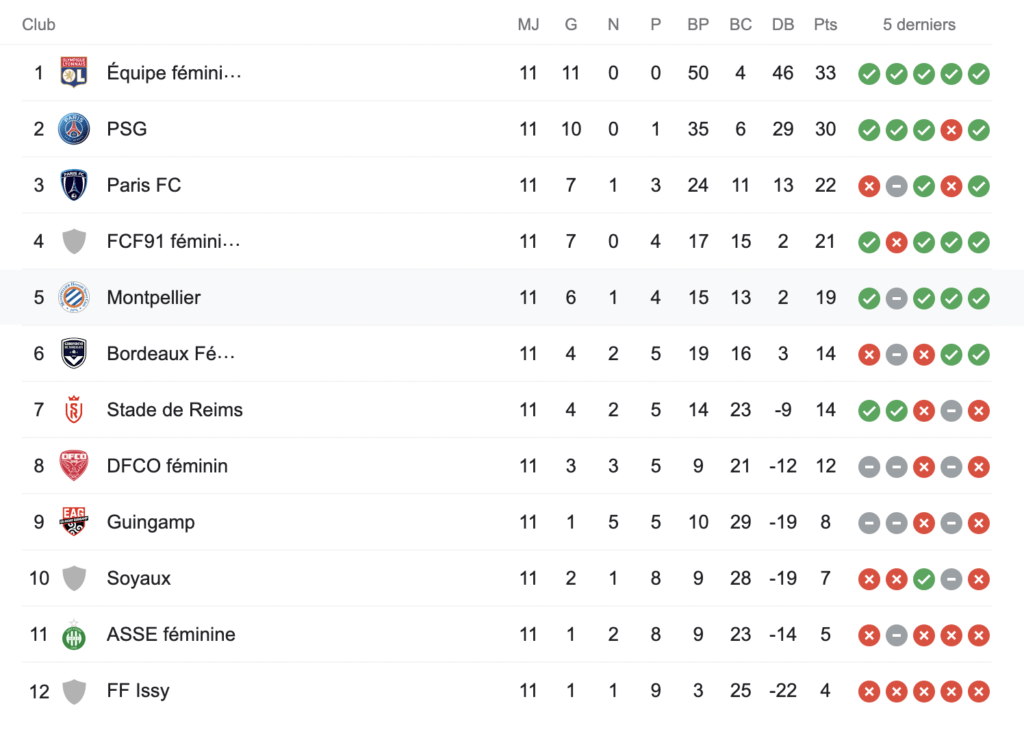Open the Stade de Reims team link

175,410
